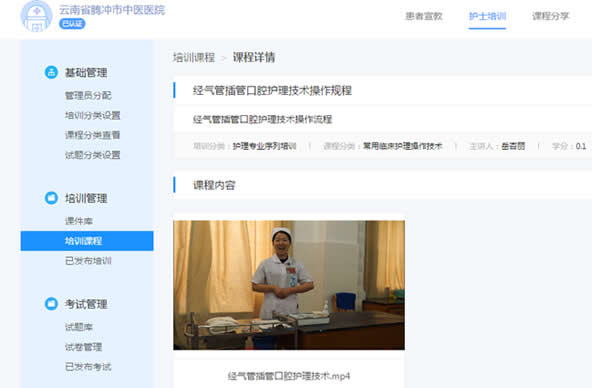Click the course title 经气管插管口腔护理技术操作规程

click(x=272, y=91)
